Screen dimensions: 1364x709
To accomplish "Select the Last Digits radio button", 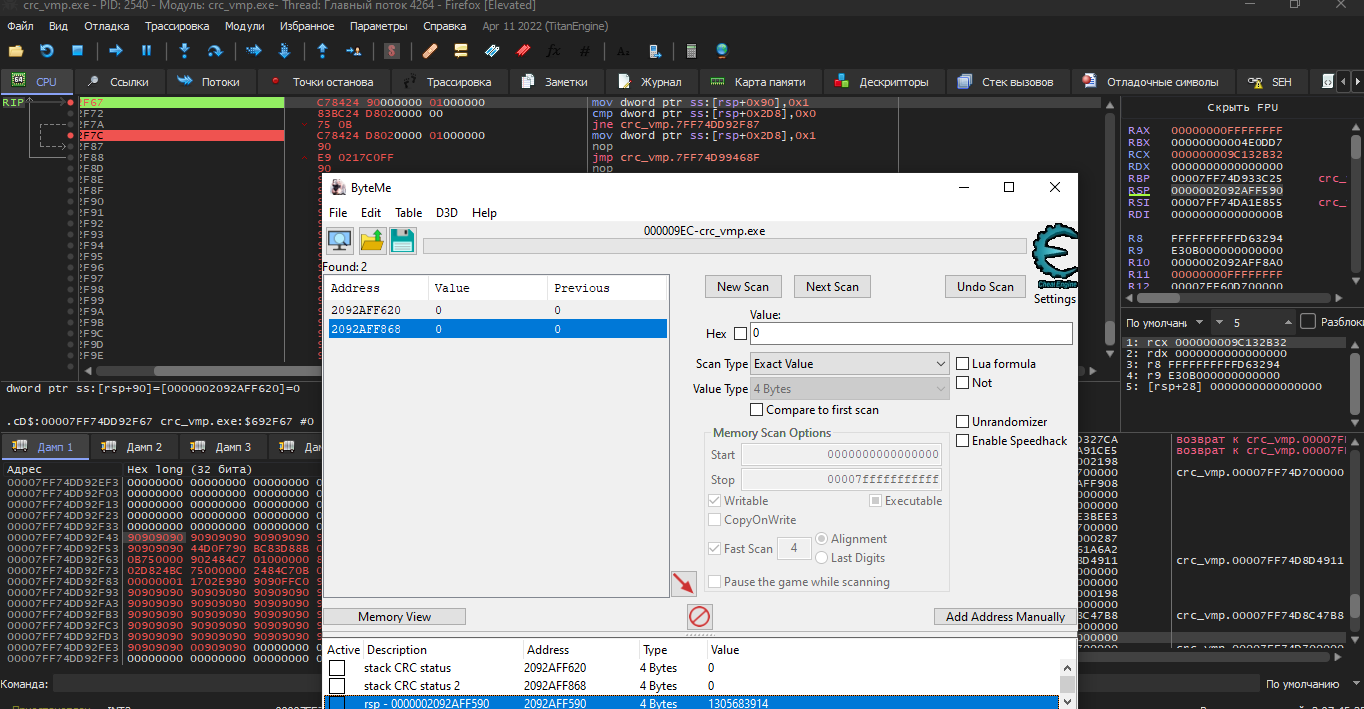I will [x=822, y=558].
